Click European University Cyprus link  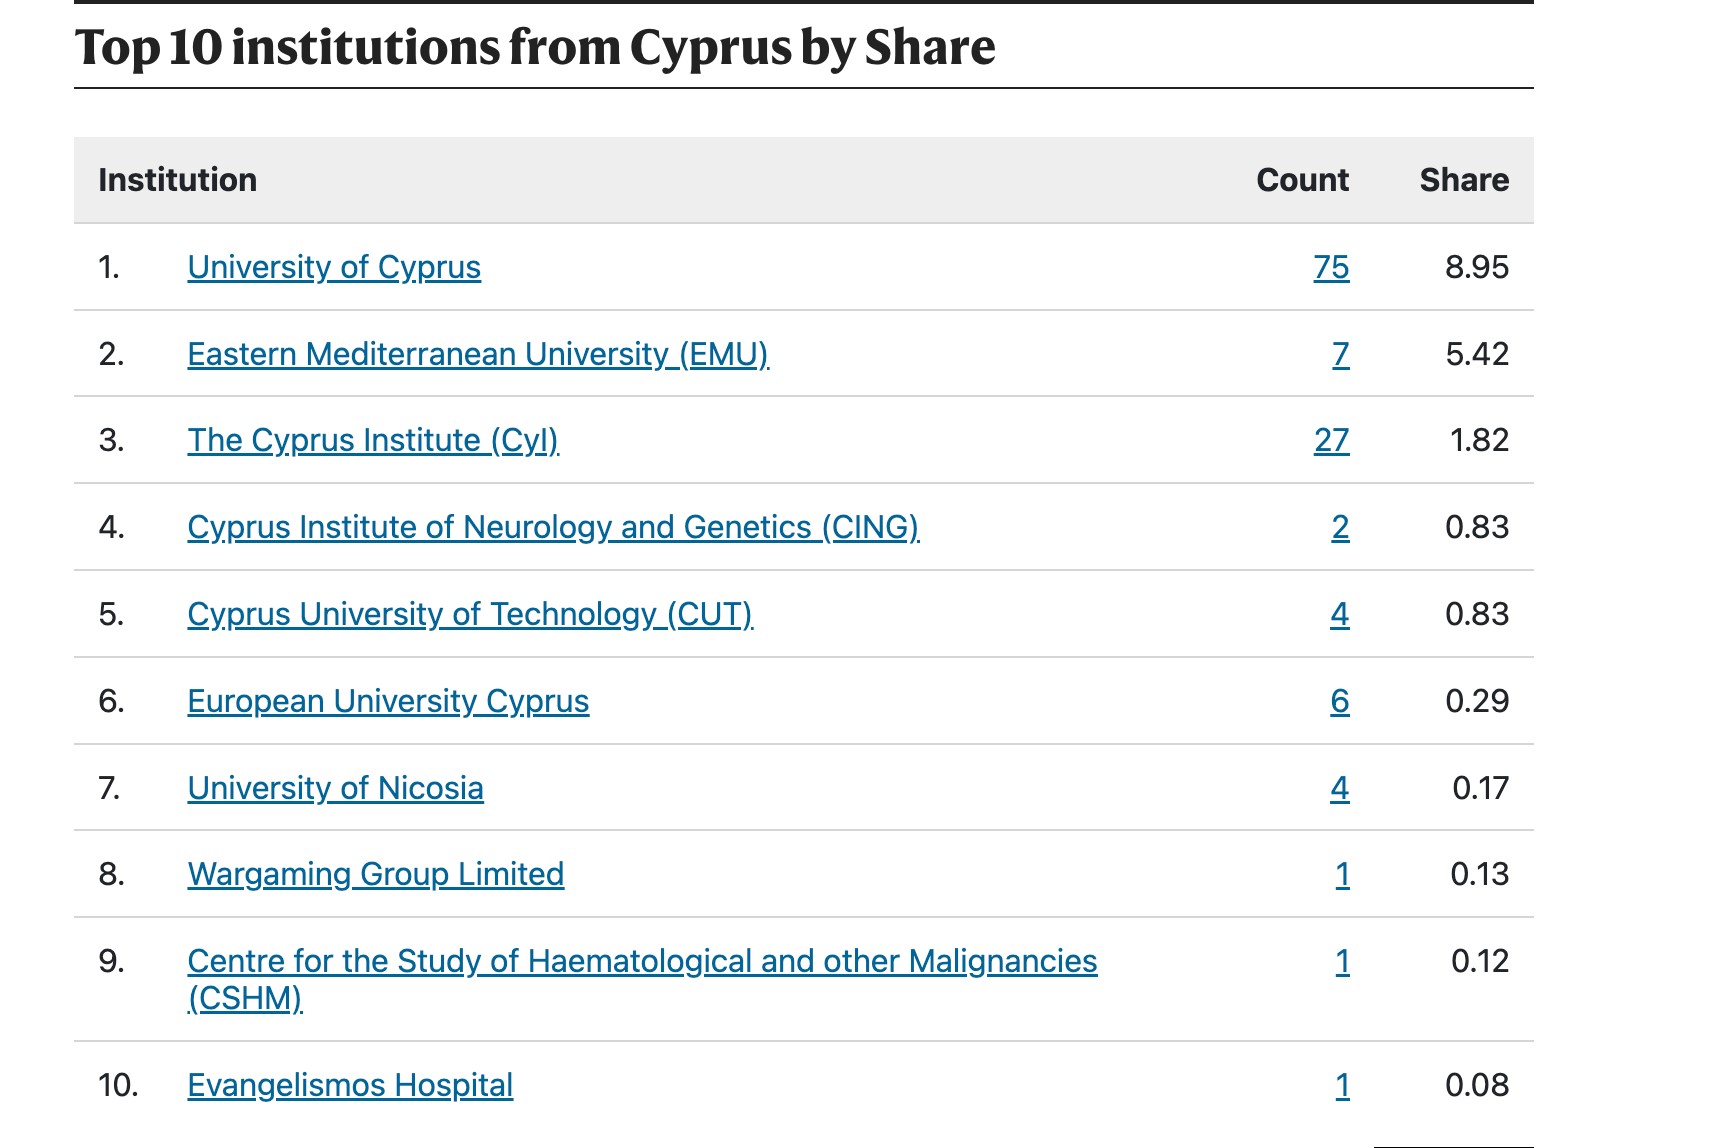coord(388,701)
